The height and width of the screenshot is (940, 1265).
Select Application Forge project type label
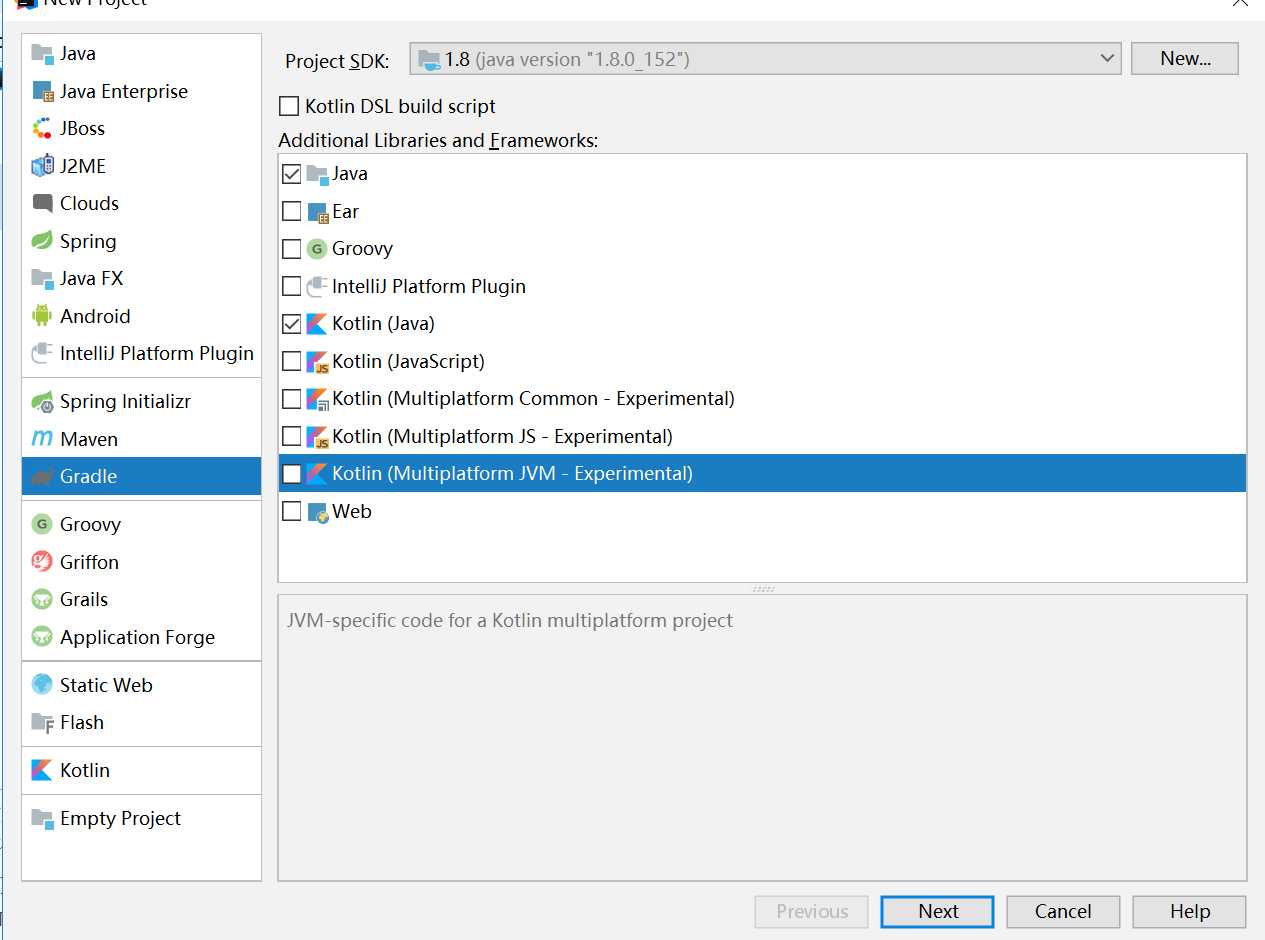coord(137,637)
